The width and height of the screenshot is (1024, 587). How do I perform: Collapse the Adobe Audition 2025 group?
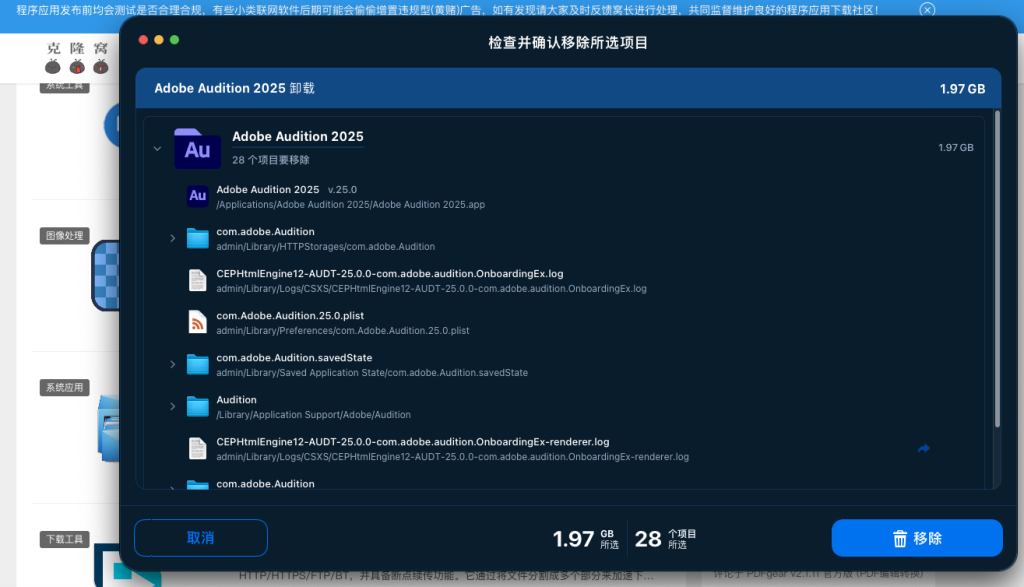click(x=157, y=149)
